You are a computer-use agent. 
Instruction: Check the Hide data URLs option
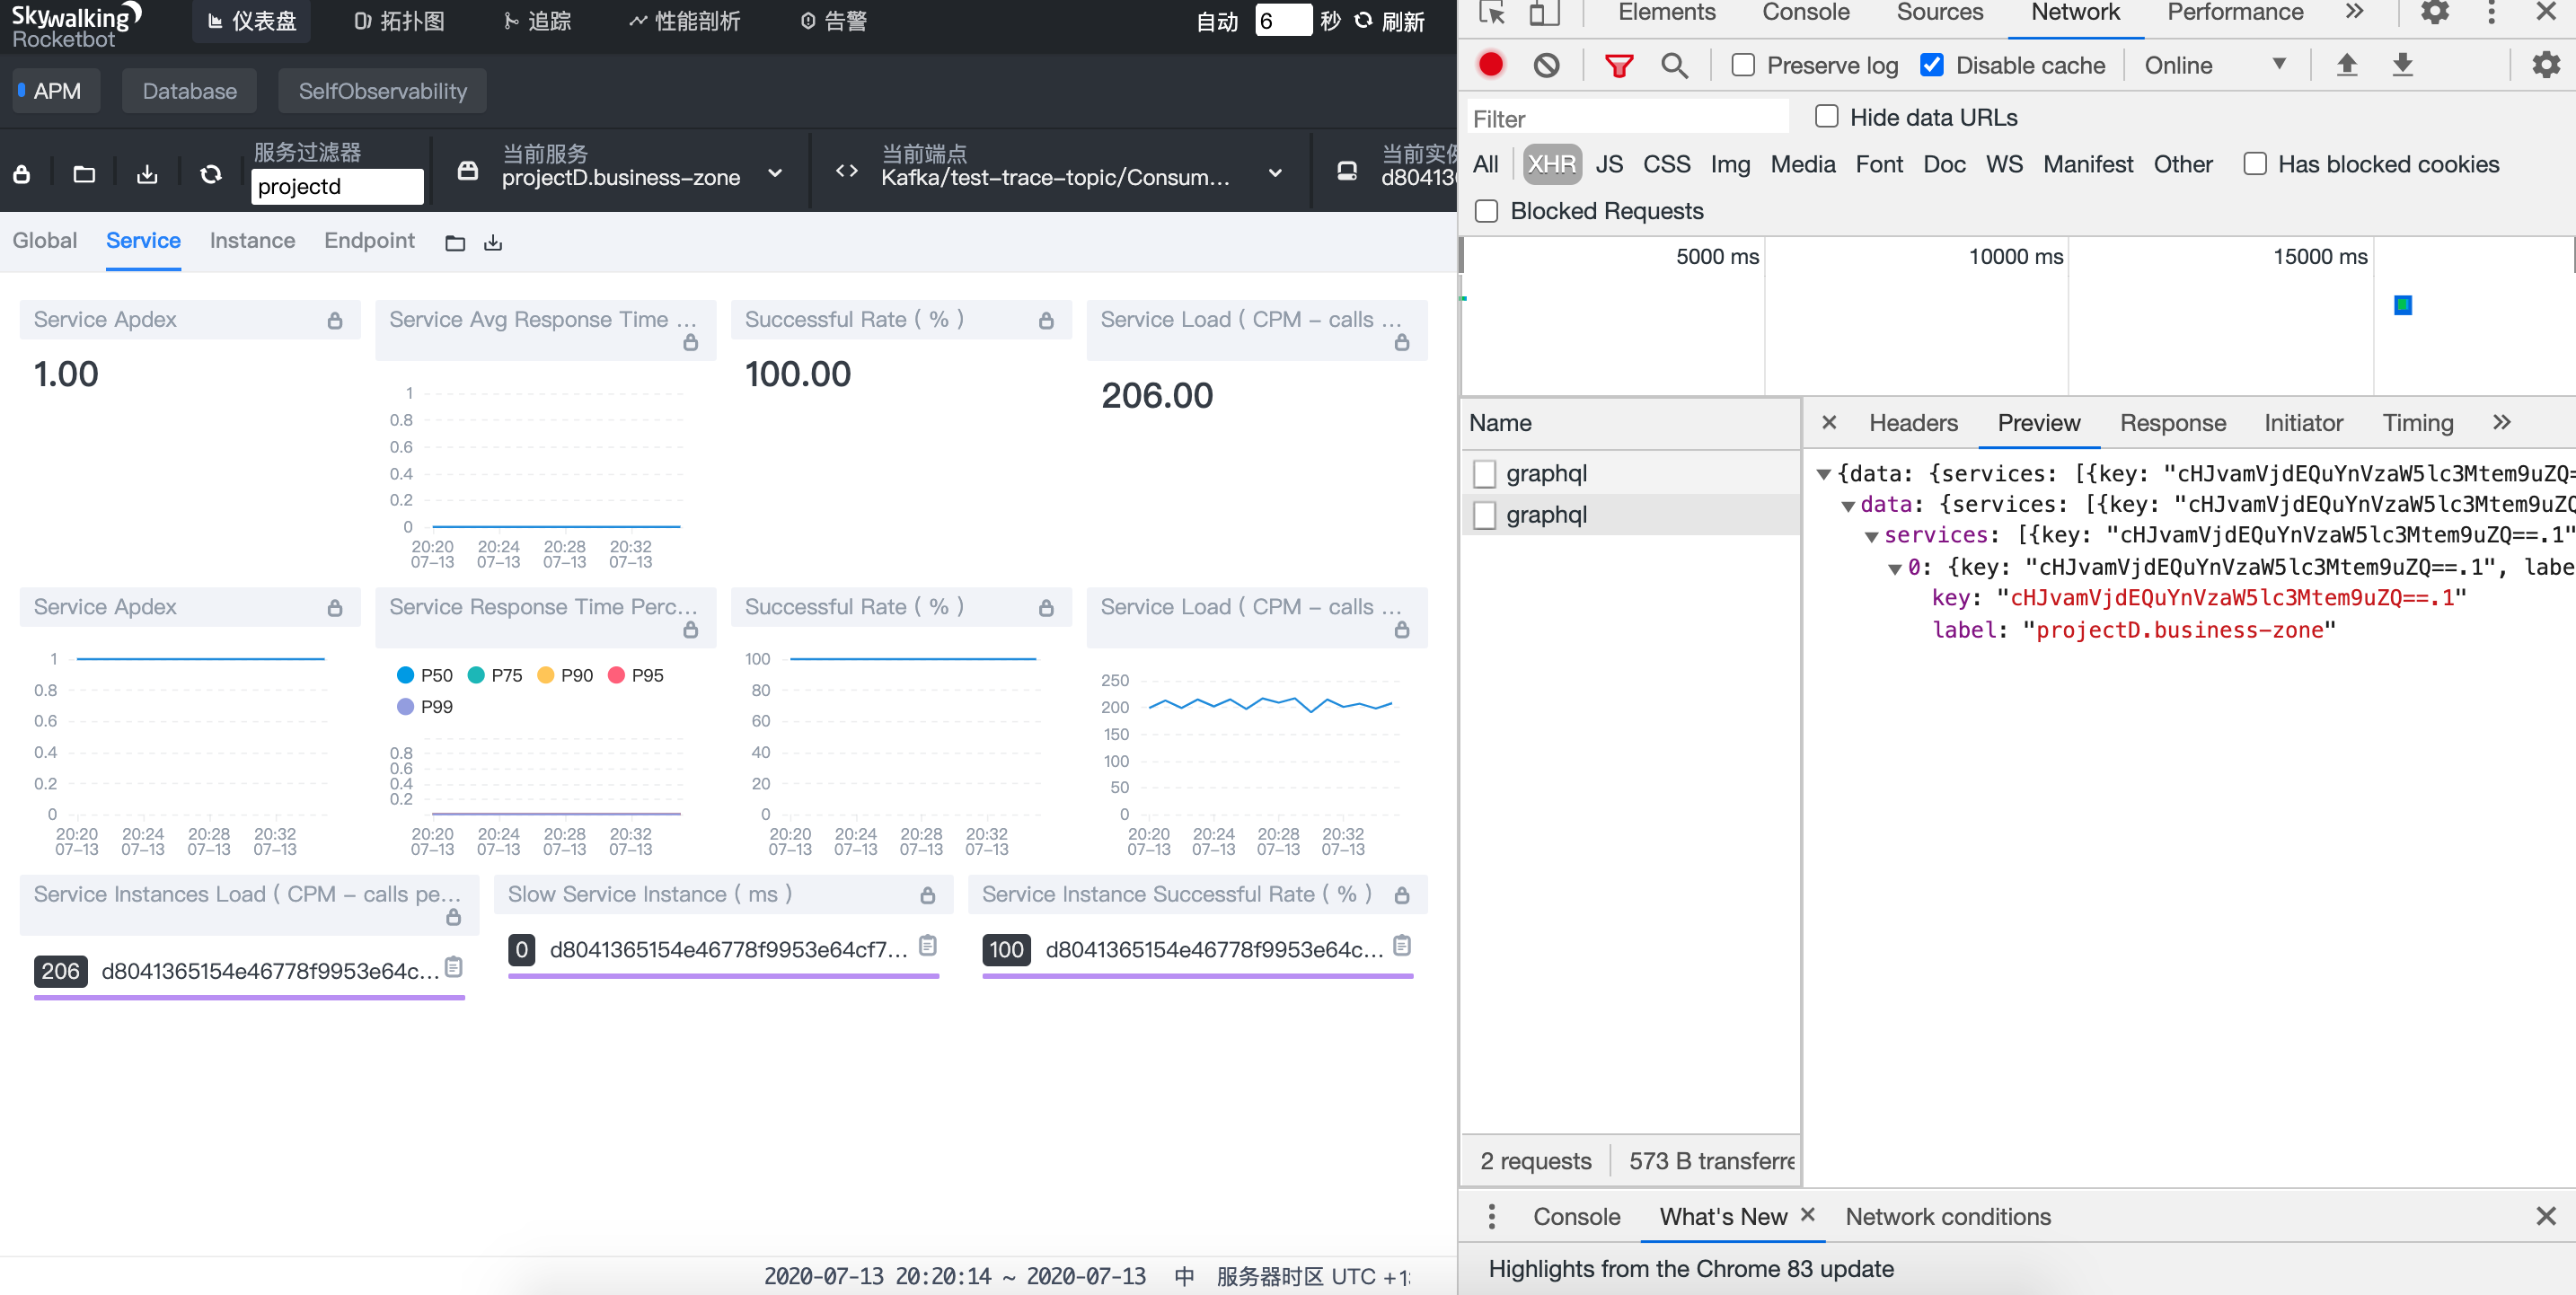tap(1826, 116)
